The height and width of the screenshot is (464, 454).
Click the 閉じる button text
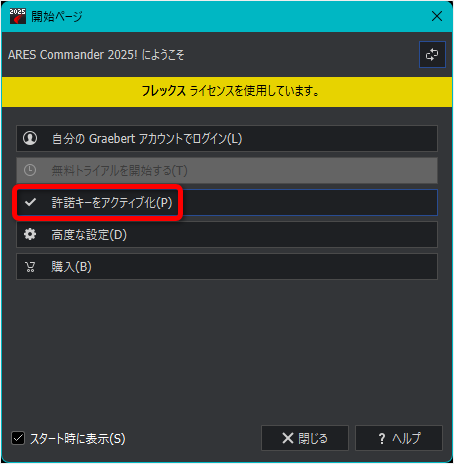tap(313, 438)
